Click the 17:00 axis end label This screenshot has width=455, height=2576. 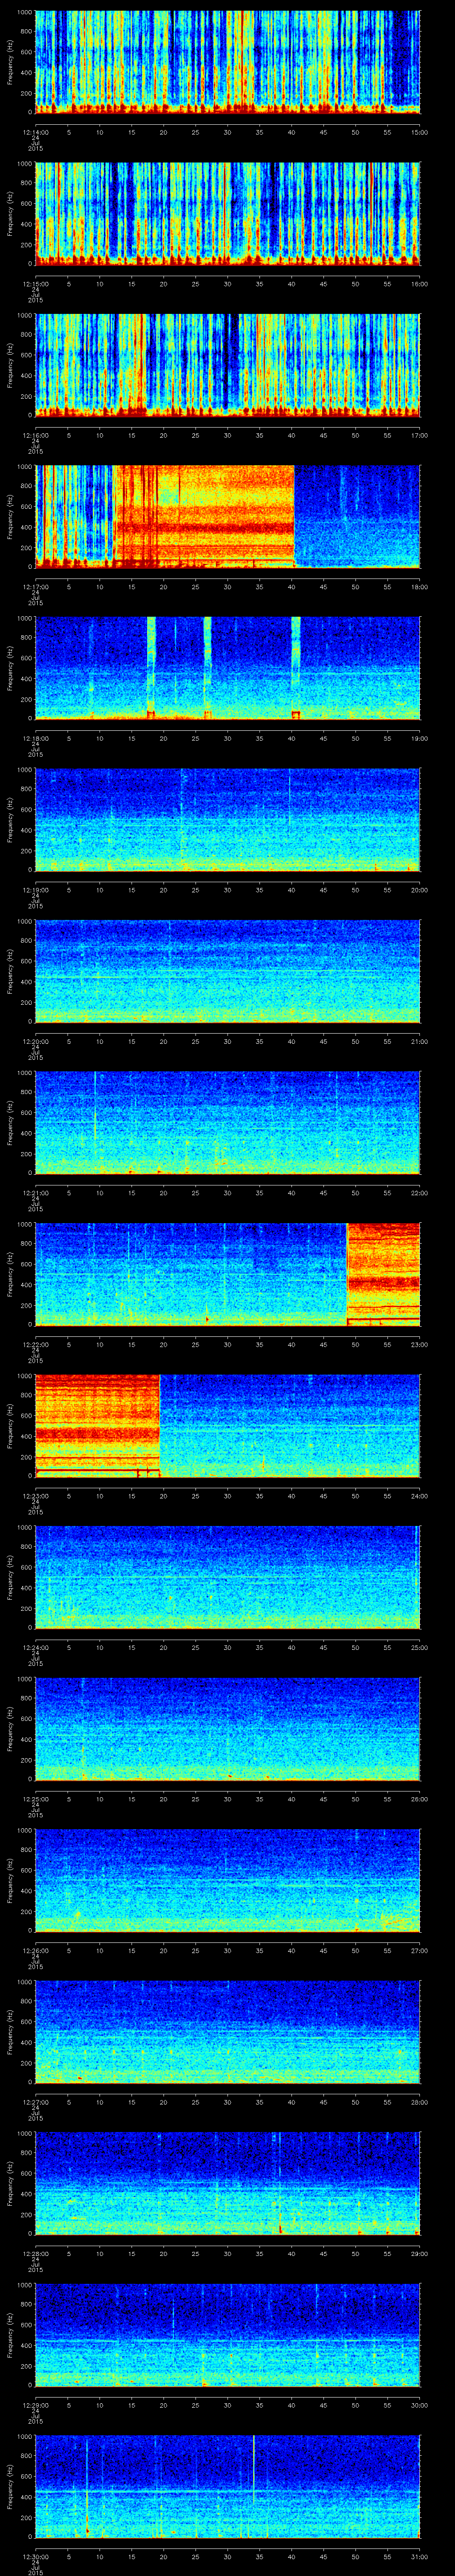pyautogui.click(x=420, y=435)
